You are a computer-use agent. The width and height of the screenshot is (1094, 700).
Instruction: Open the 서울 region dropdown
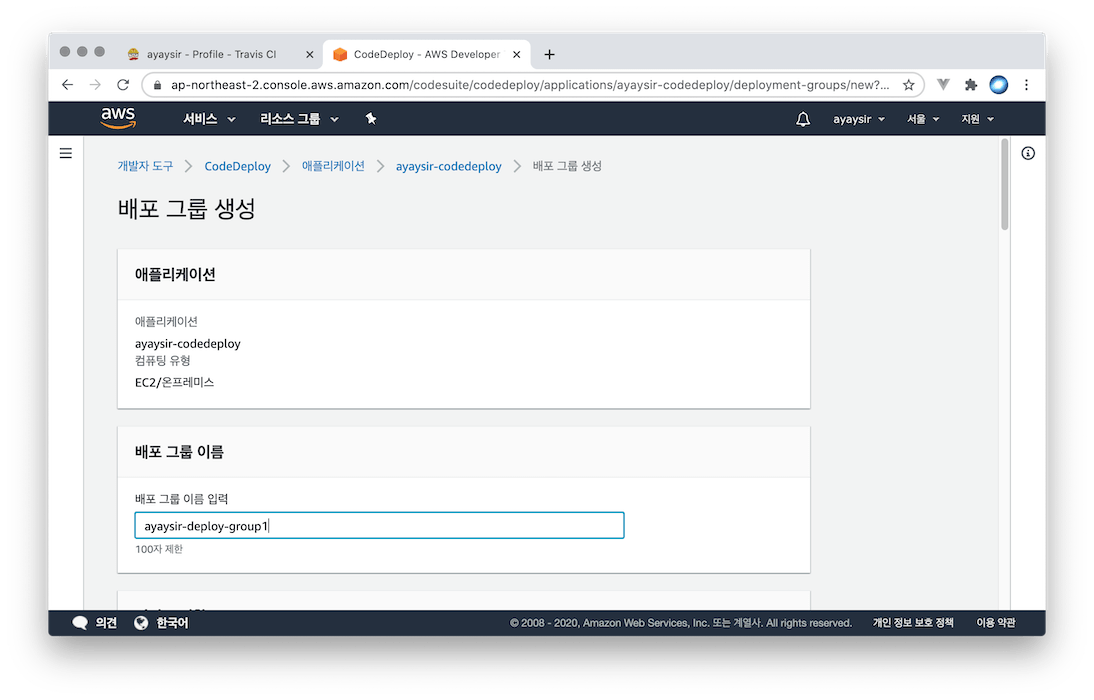pyautogui.click(x=923, y=119)
